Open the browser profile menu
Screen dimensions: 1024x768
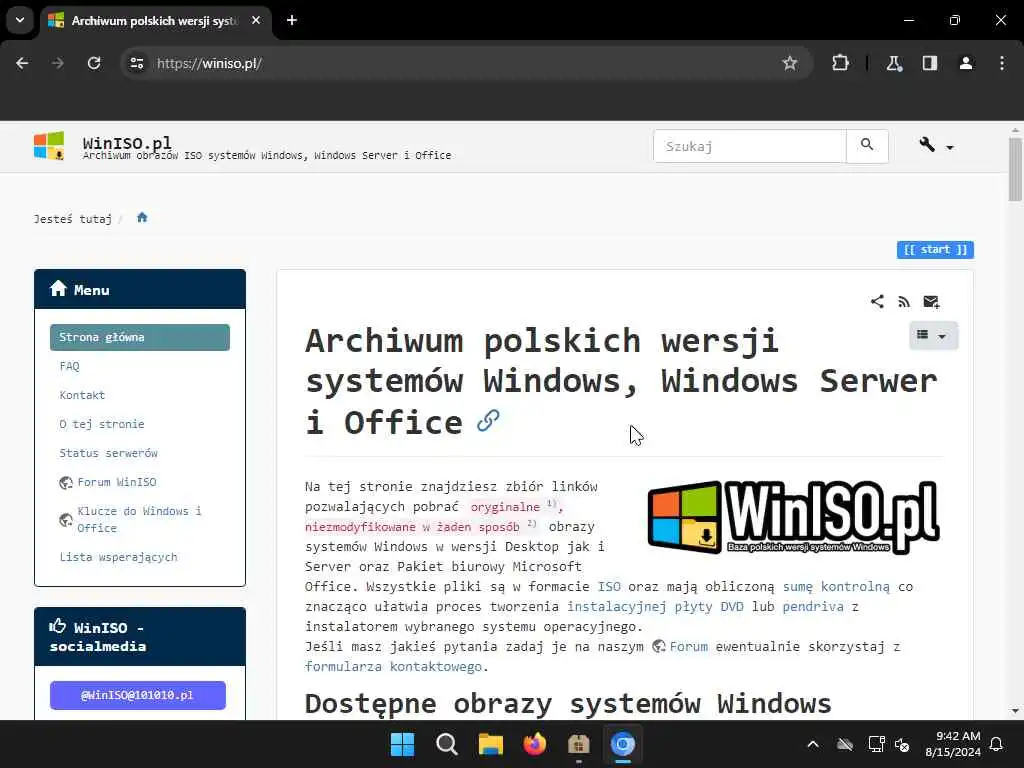tap(966, 63)
